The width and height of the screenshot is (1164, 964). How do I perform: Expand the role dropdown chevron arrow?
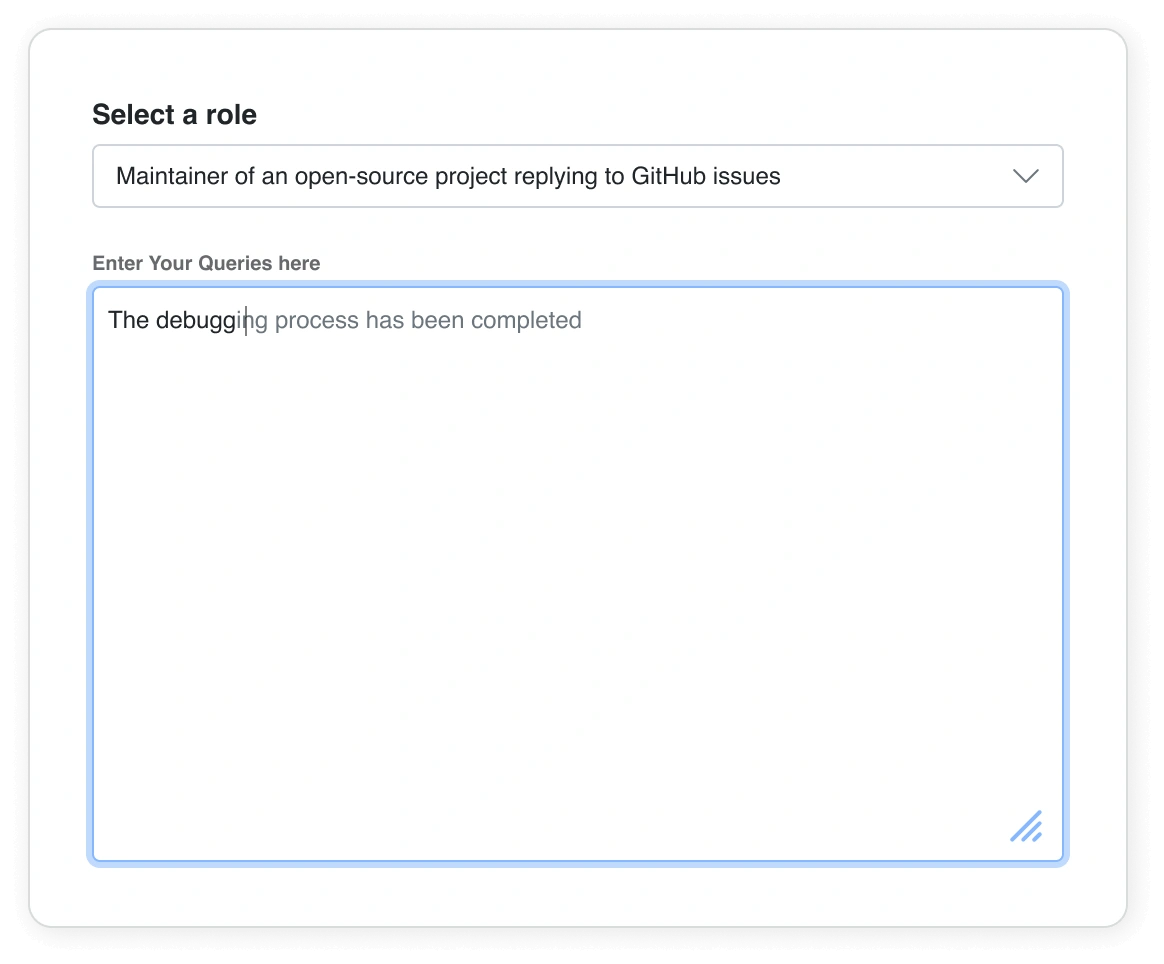point(1025,177)
